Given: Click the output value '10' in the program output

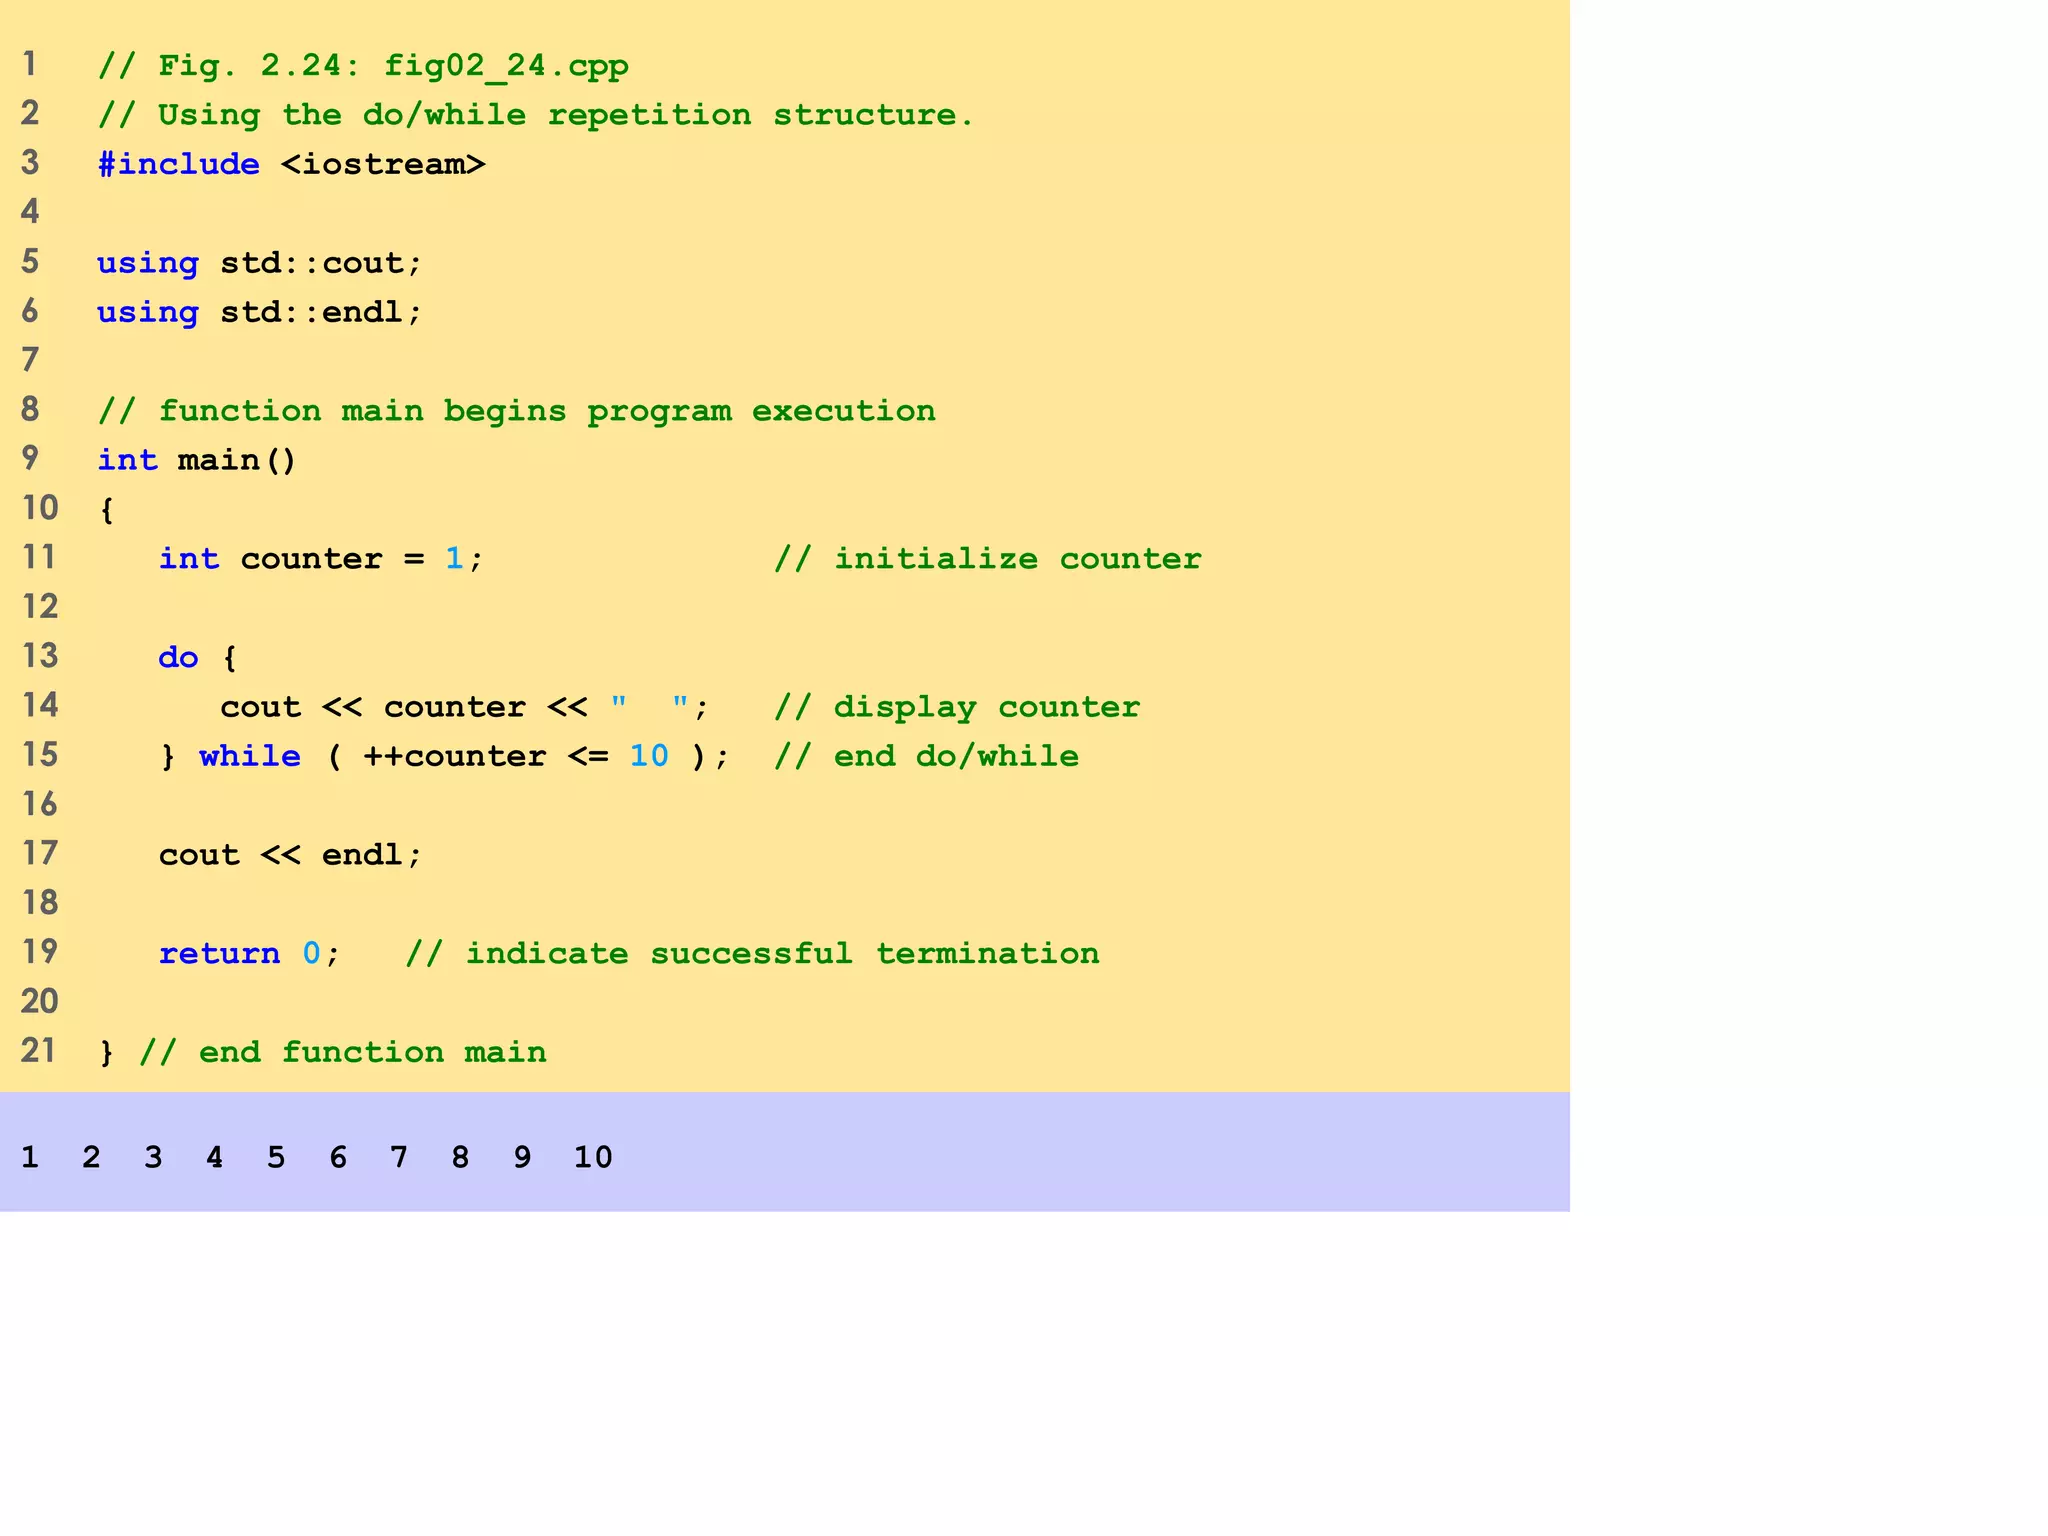Looking at the screenshot, I should pos(593,1158).
